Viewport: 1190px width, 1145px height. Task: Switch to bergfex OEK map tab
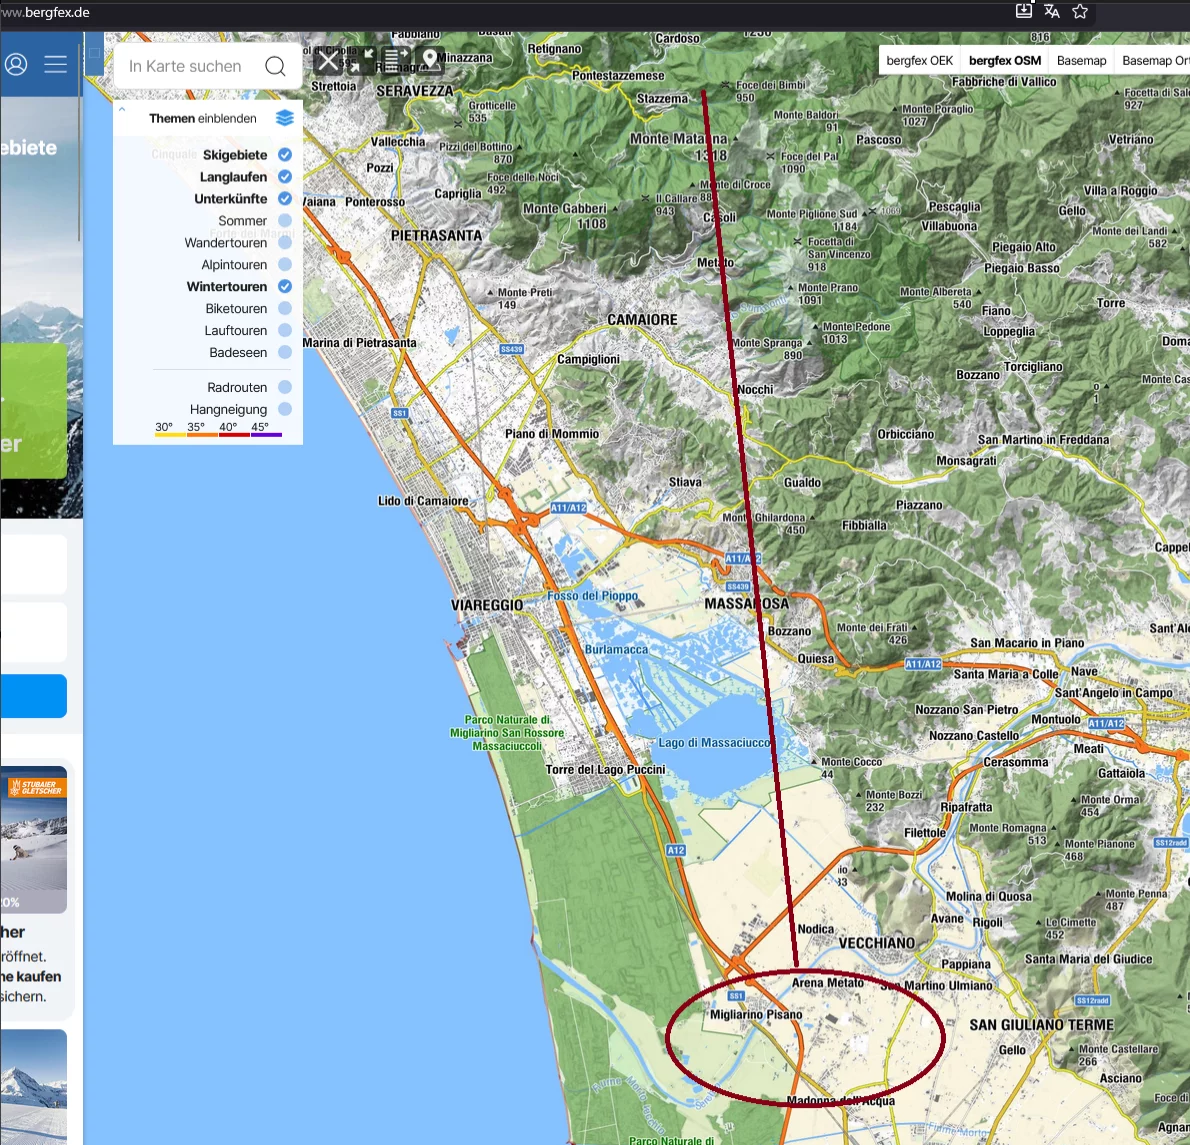[919, 61]
